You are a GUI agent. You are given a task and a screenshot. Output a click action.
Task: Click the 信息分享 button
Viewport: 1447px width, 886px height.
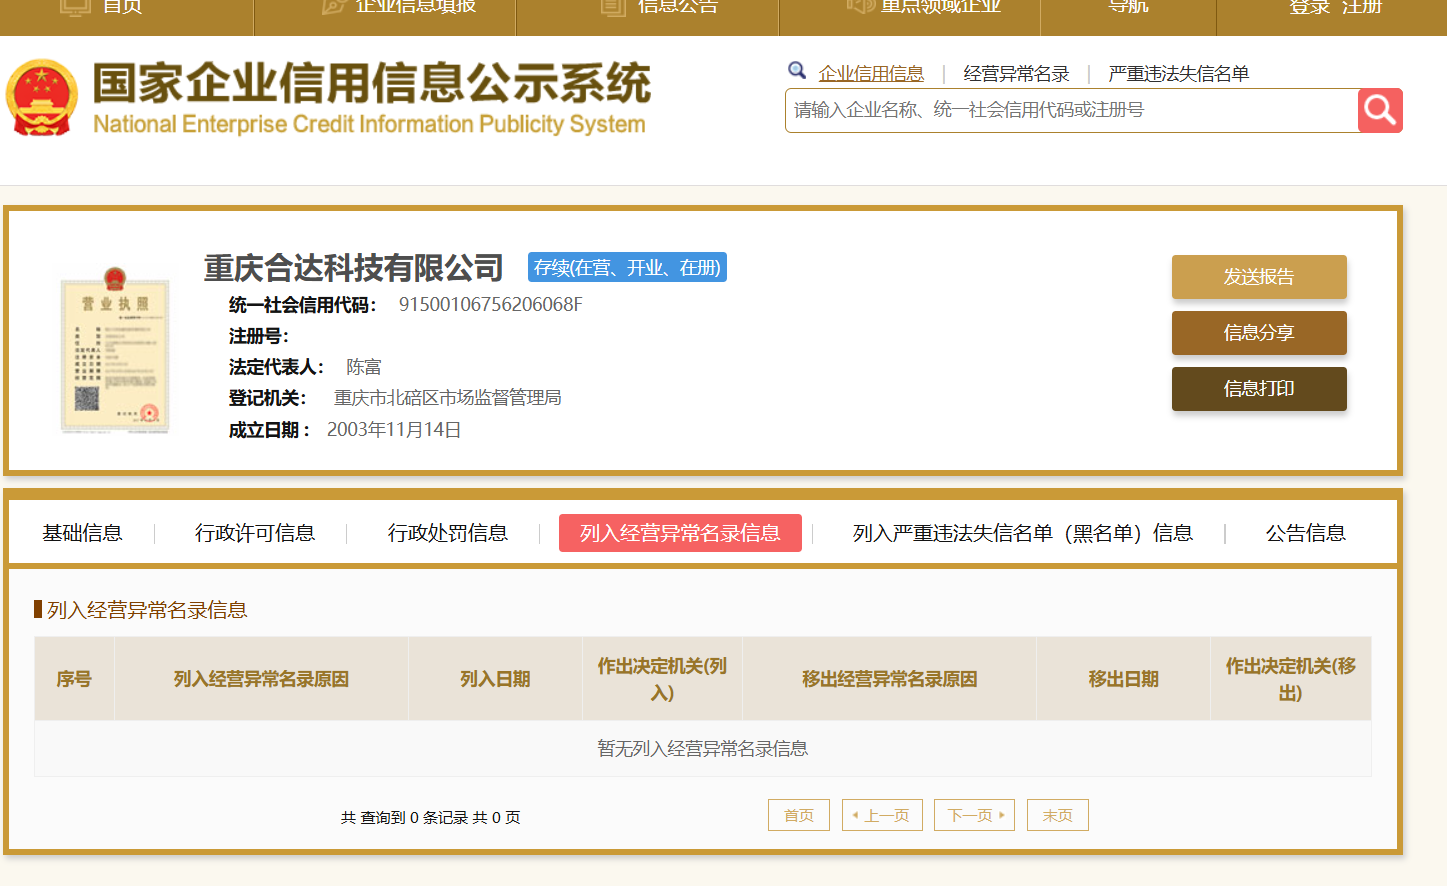1259,333
